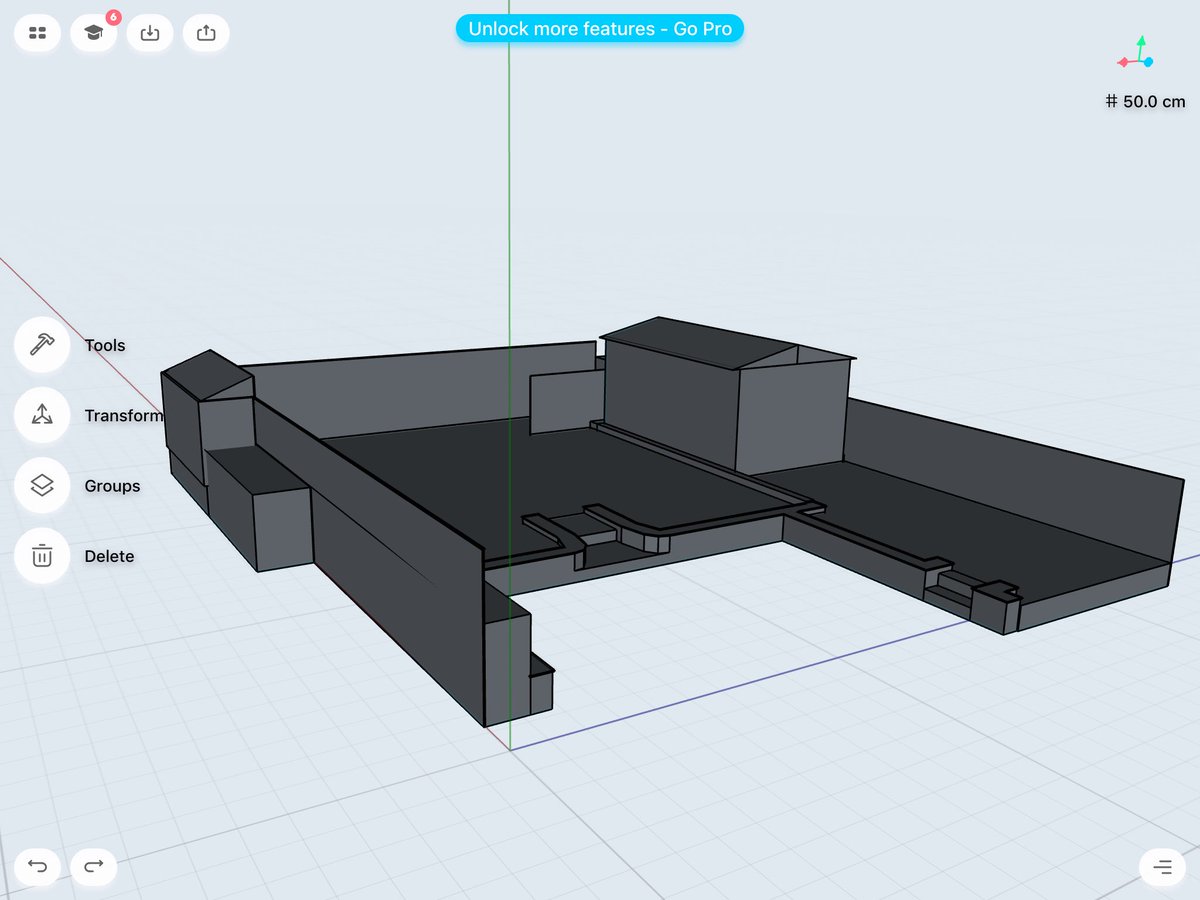1200x900 pixels.
Task: Open the projects grid menu icon
Action: (38, 33)
